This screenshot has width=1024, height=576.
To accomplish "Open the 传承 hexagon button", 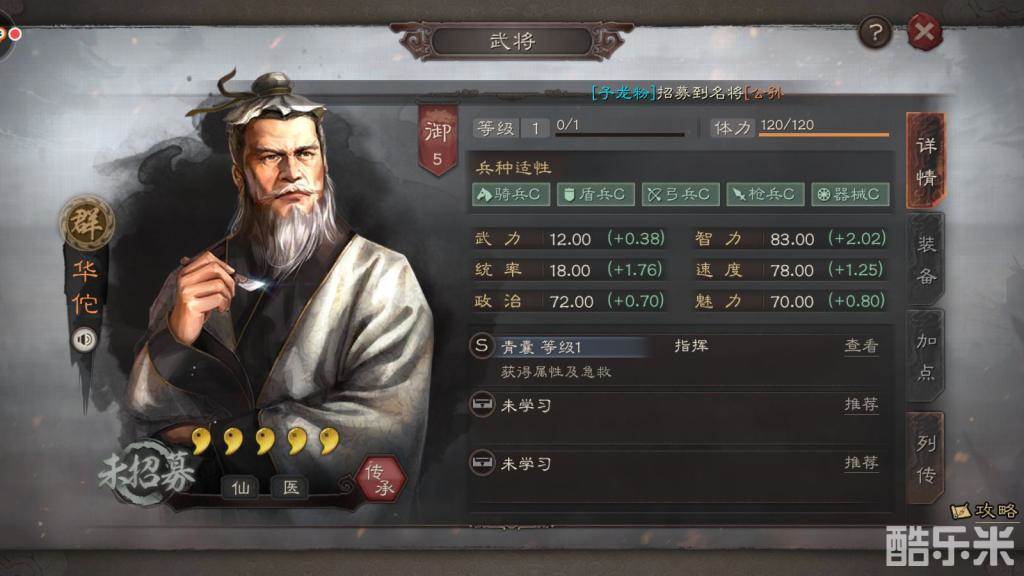I will point(380,479).
